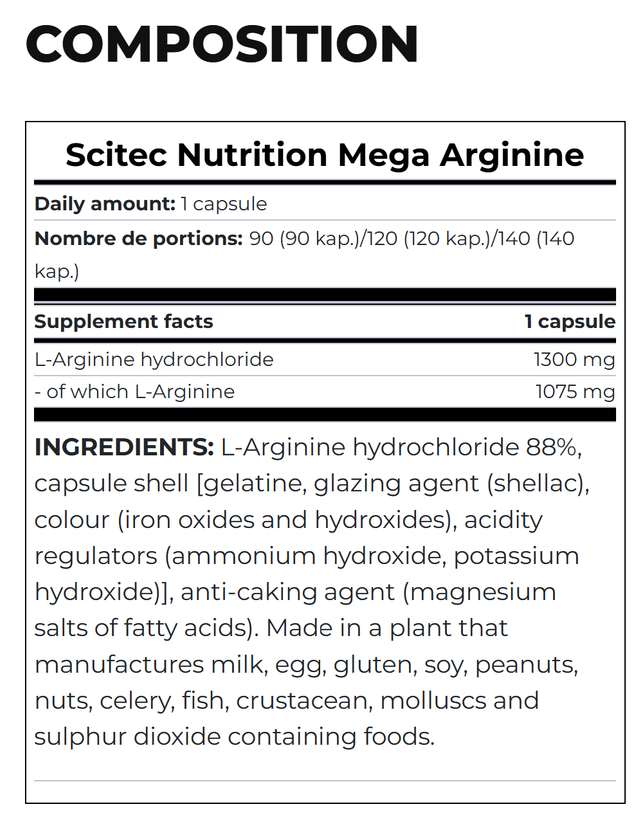Click 'L-Arginine hydrochloride 88%' in ingredients

pyautogui.click(x=400, y=448)
